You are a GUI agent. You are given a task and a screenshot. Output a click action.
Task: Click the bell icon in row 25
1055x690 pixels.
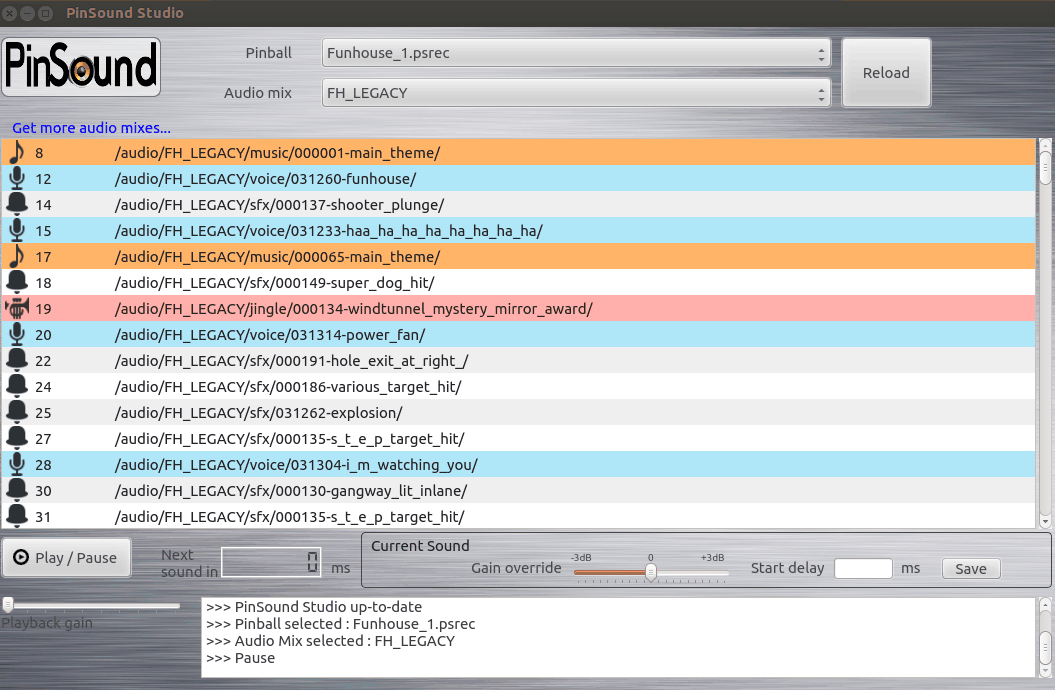17,412
